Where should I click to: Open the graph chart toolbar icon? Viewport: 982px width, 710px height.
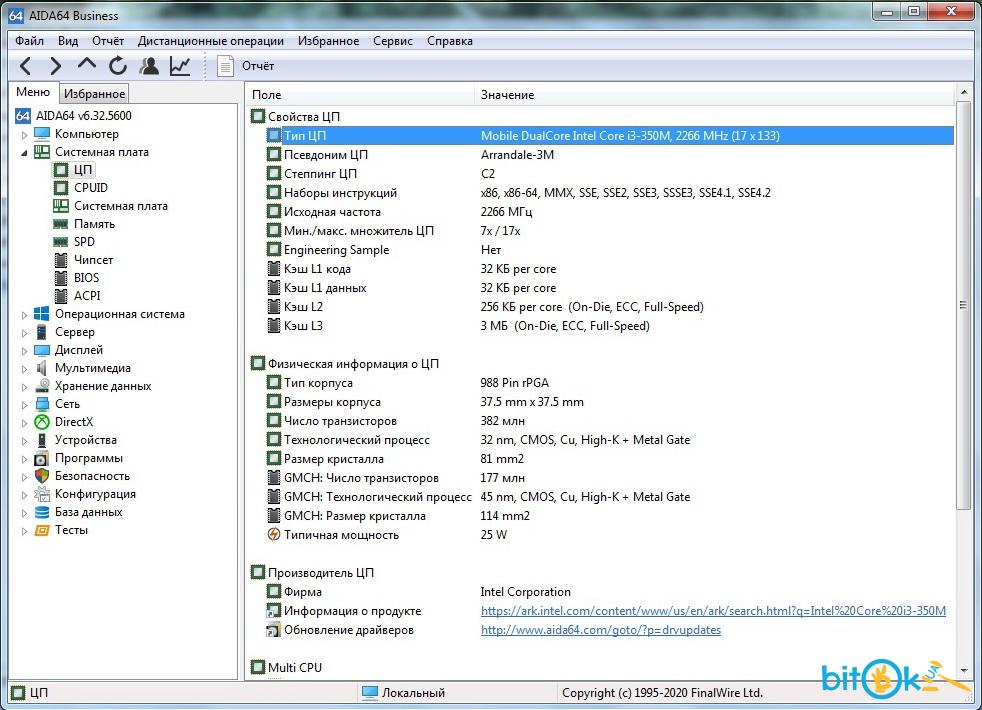180,66
